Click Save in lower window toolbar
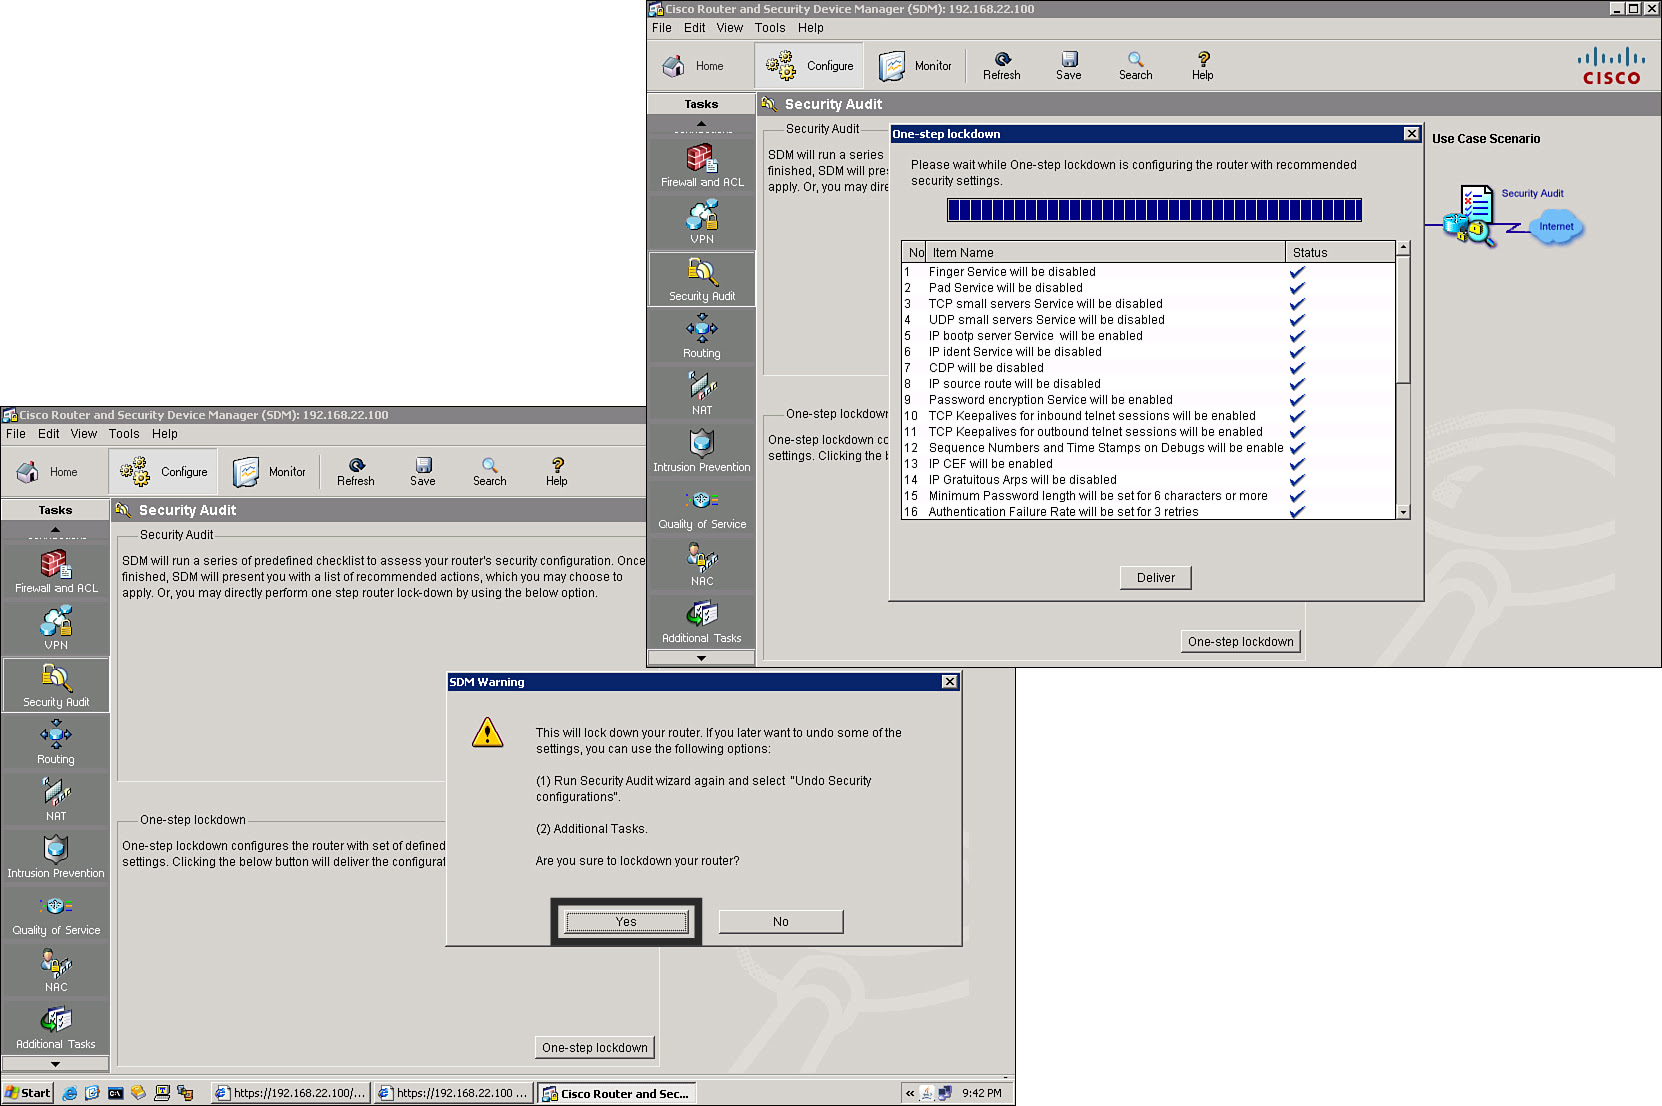1662x1106 pixels. coord(423,472)
